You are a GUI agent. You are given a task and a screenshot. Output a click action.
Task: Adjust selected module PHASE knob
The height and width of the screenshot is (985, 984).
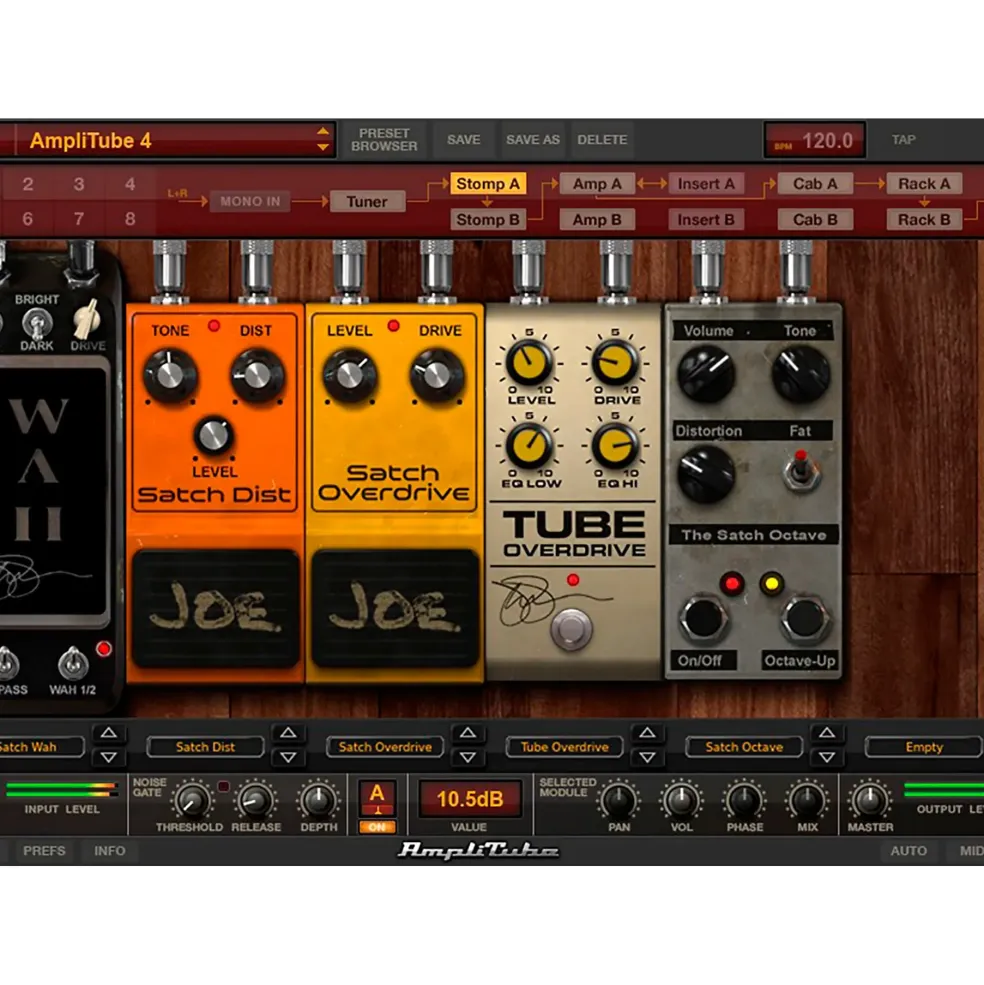[745, 800]
